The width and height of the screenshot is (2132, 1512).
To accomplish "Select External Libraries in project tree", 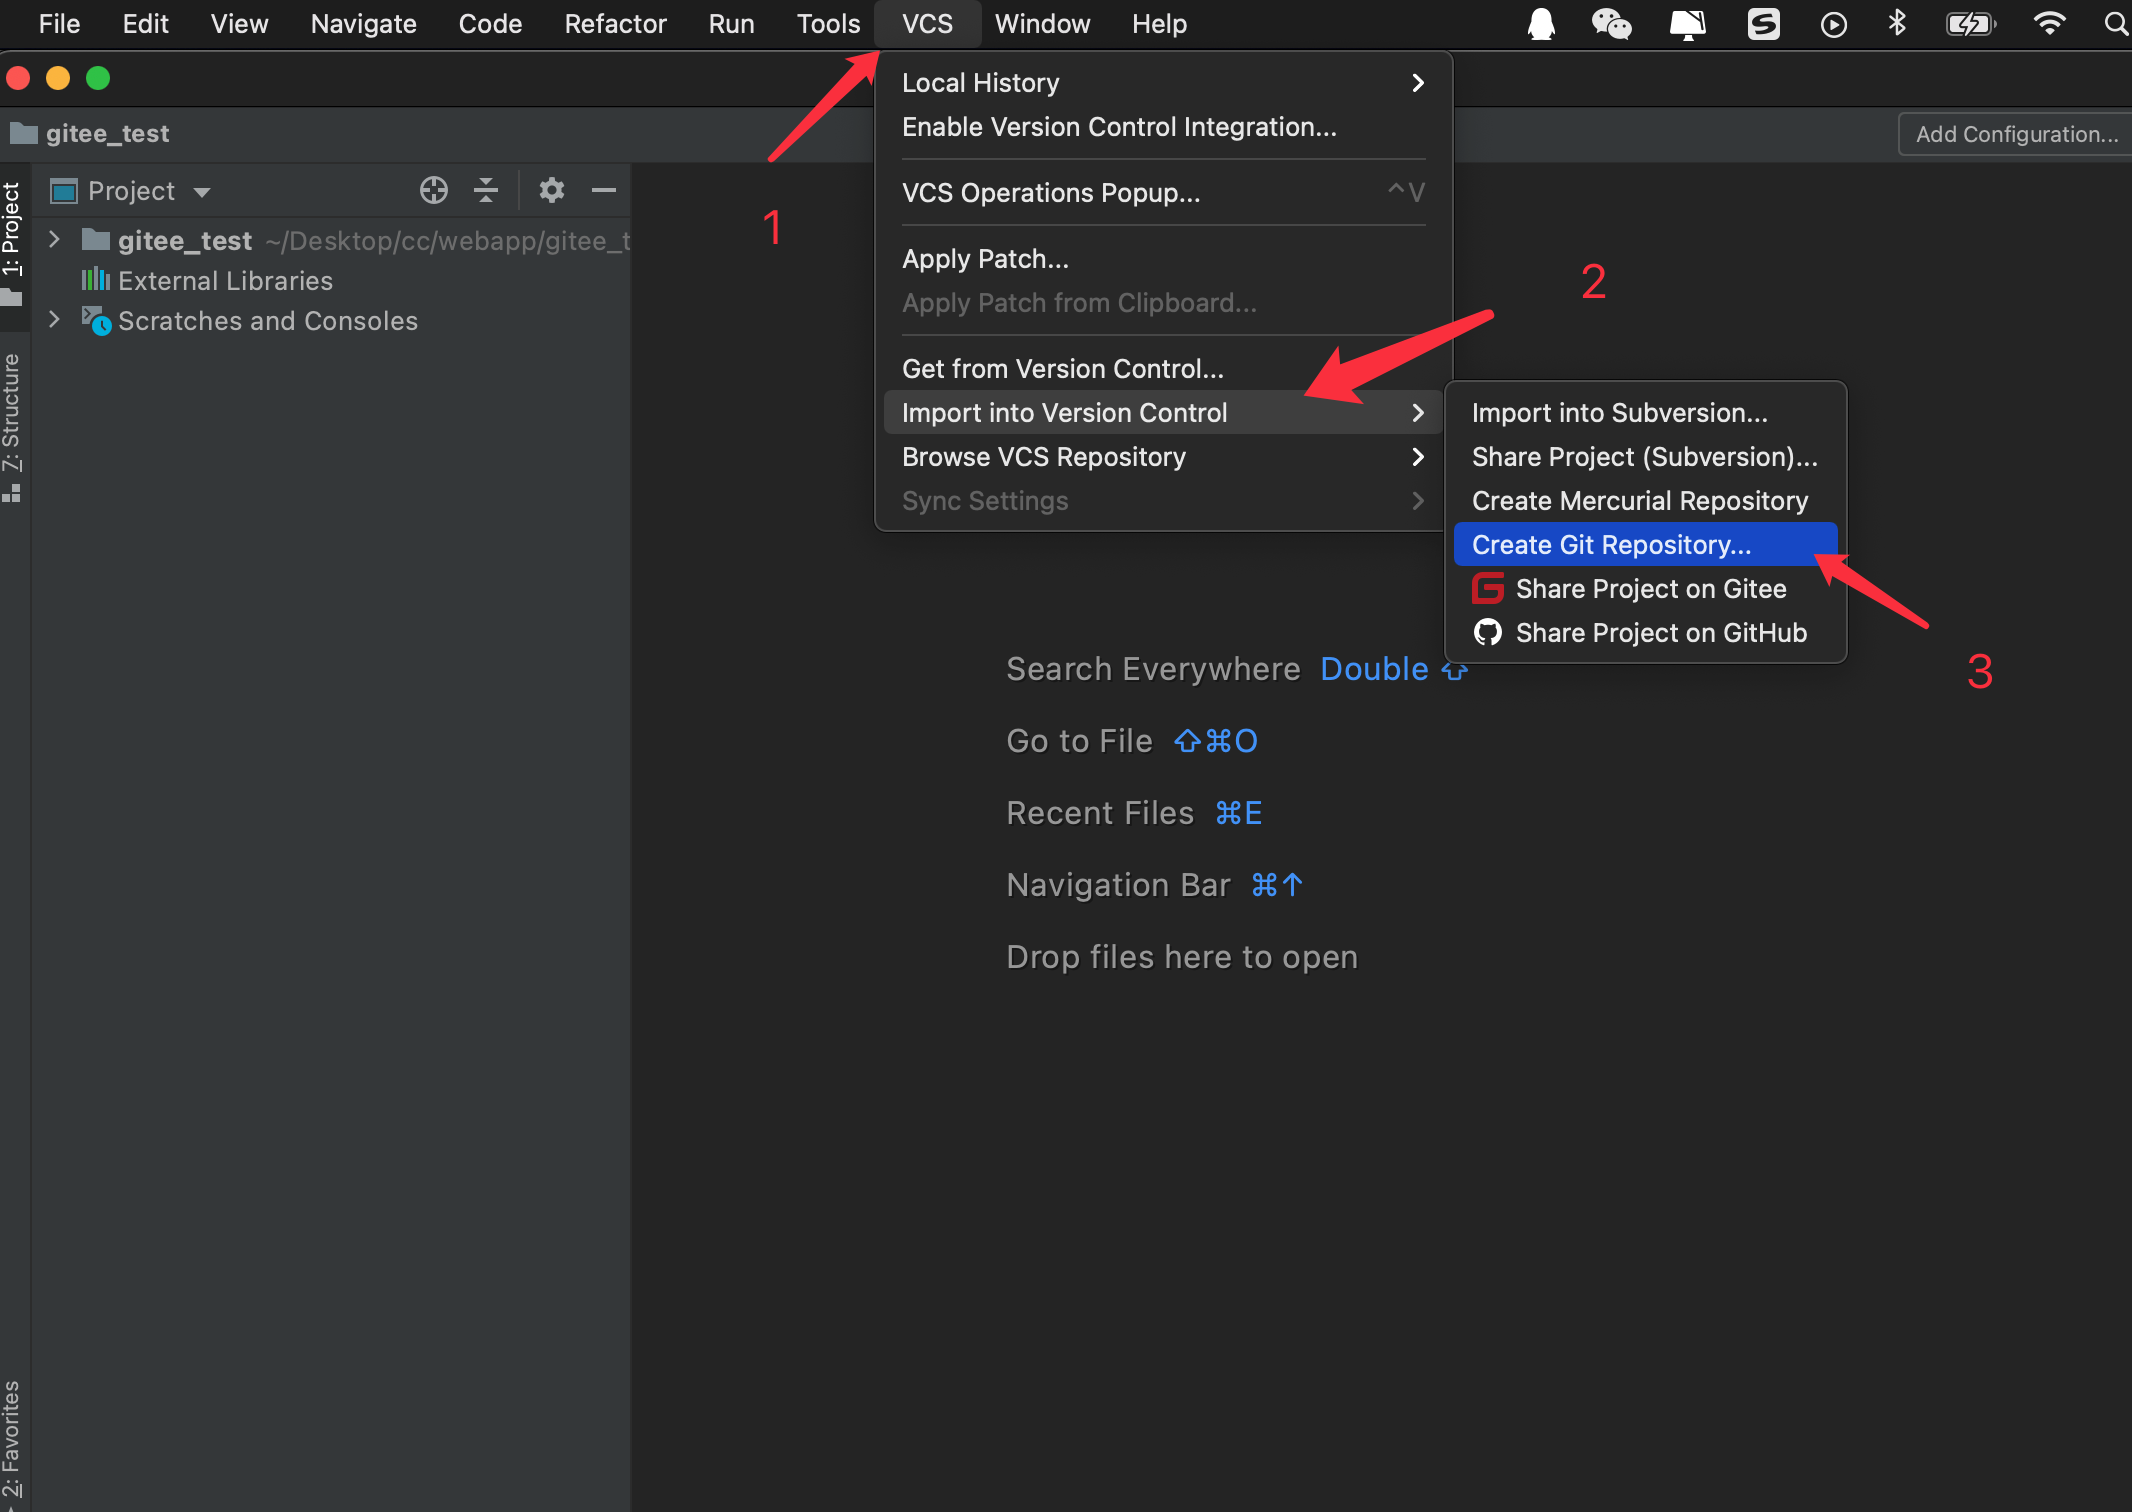I will coord(224,280).
